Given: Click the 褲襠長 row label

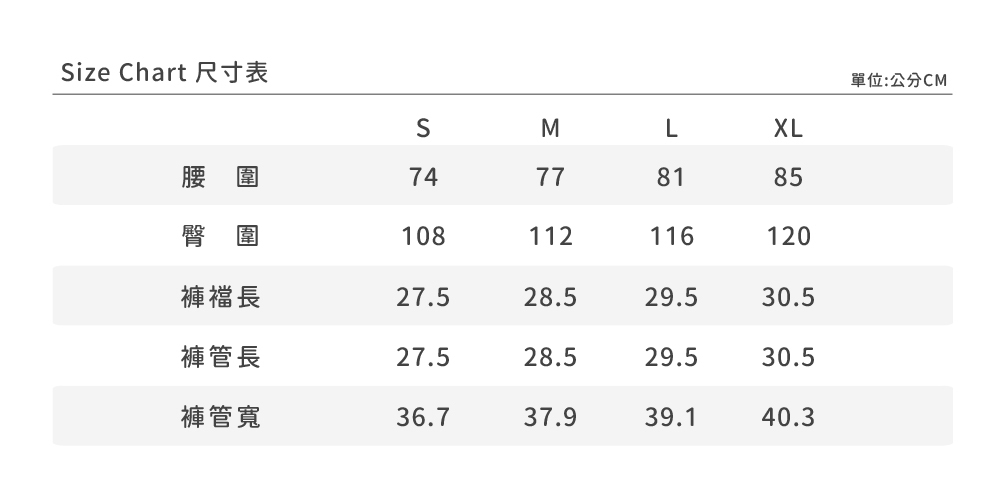Looking at the screenshot, I should click(x=221, y=297).
